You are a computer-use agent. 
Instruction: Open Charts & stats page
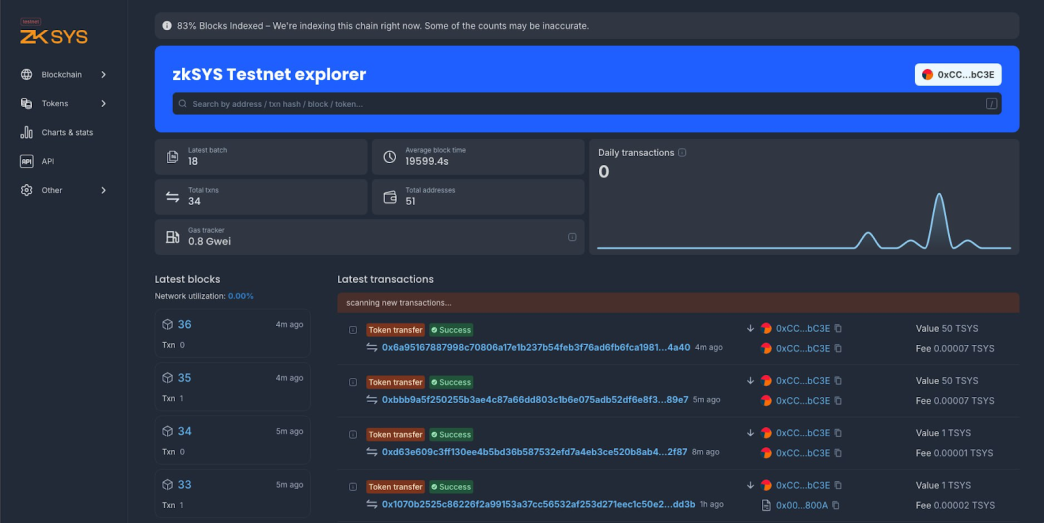pos(66,132)
